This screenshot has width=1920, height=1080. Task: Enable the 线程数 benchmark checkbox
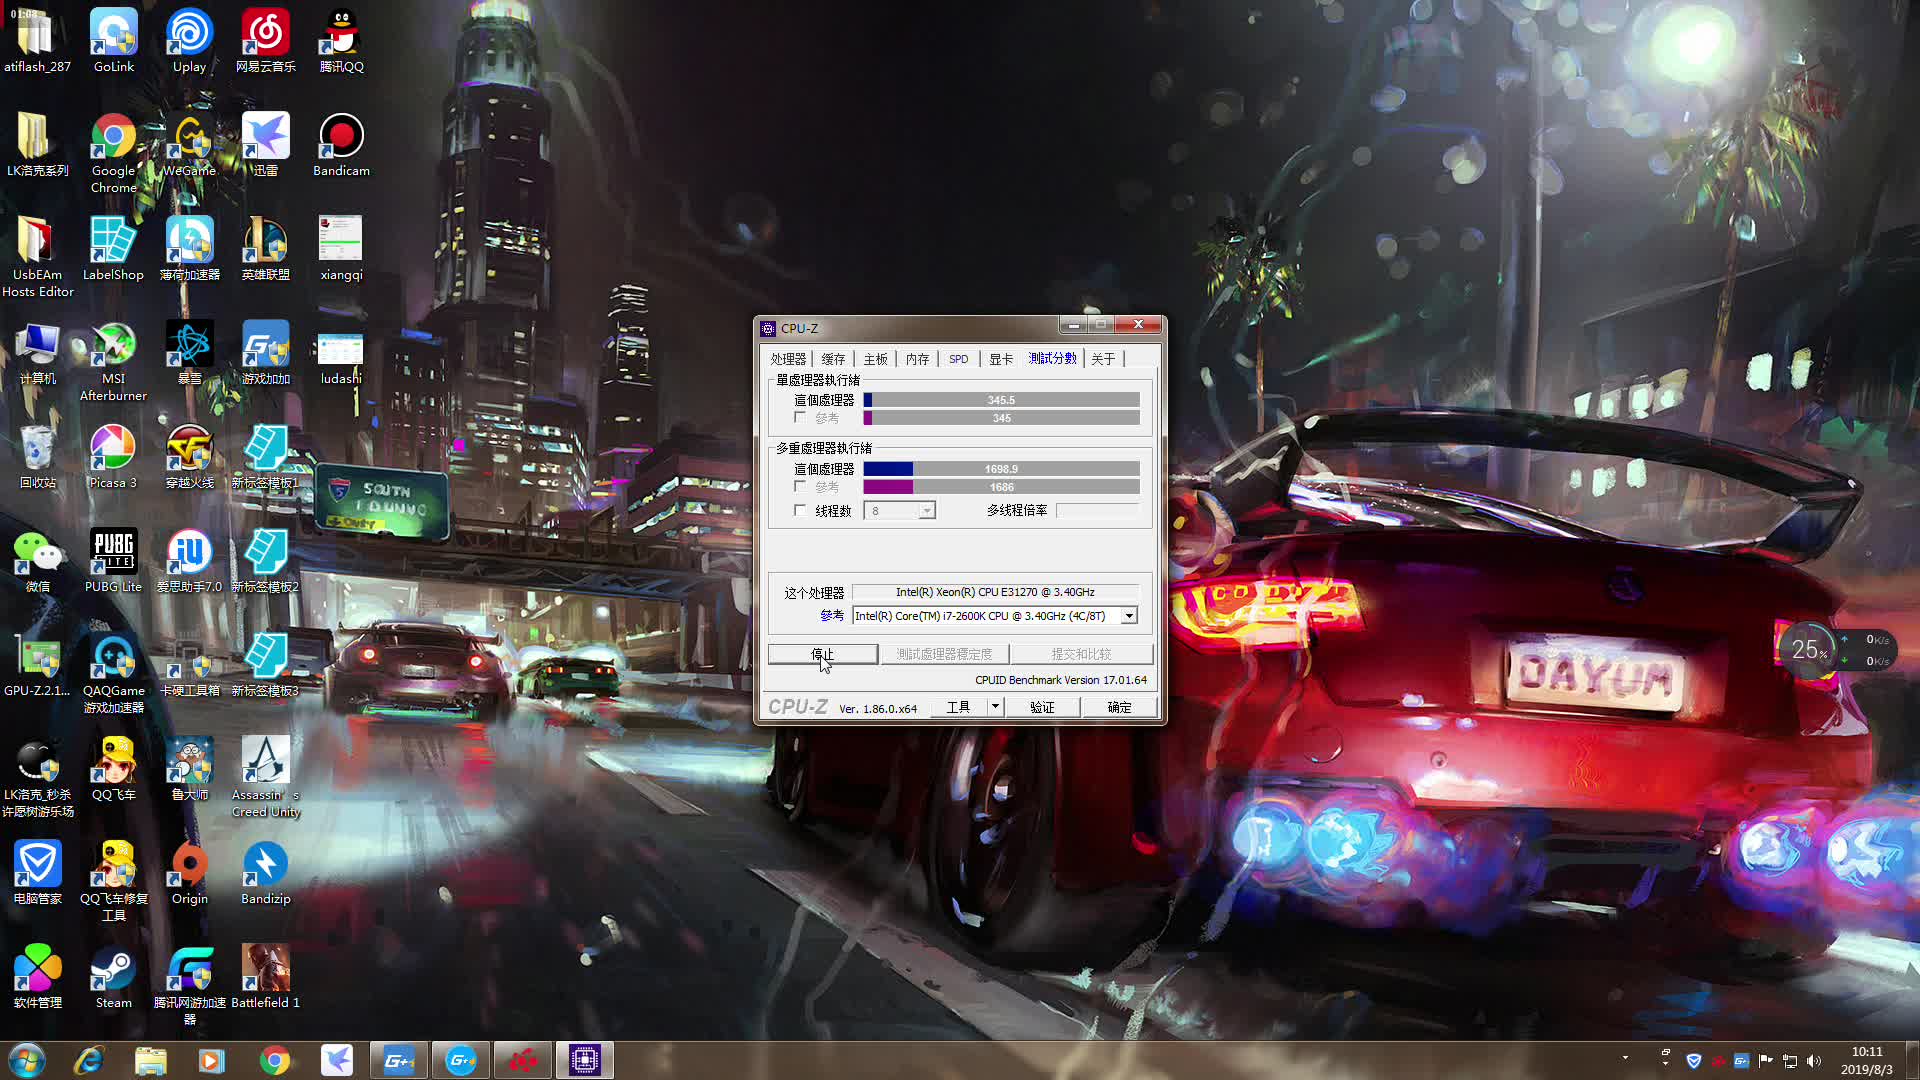[x=800, y=510]
